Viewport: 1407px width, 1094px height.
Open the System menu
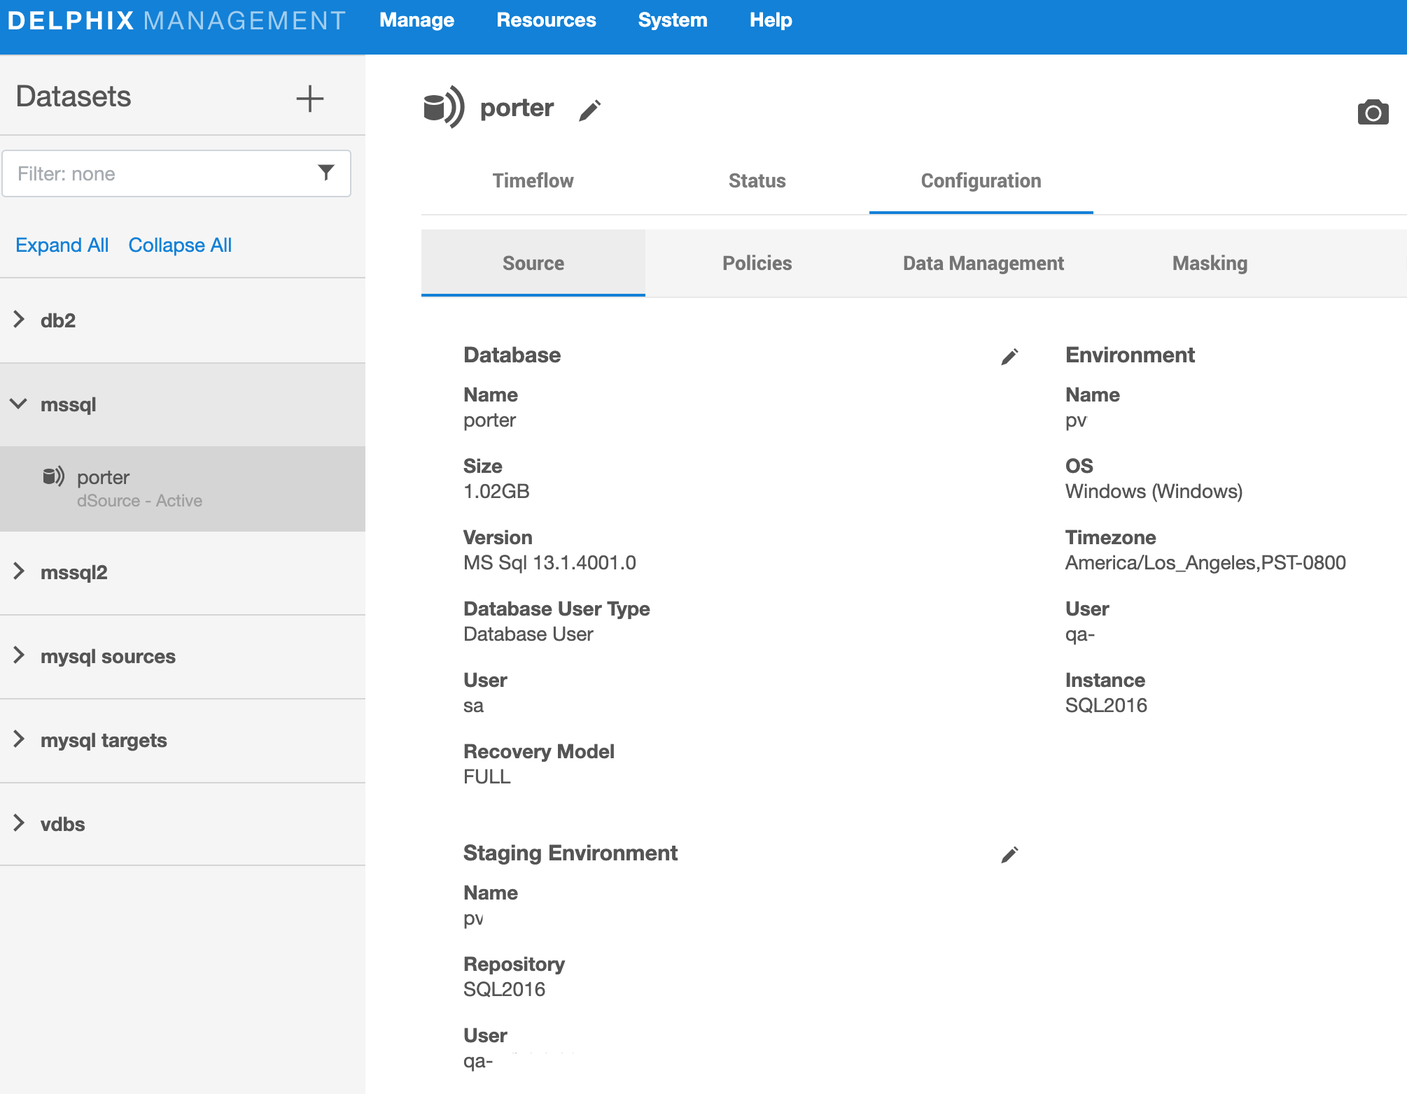(673, 20)
